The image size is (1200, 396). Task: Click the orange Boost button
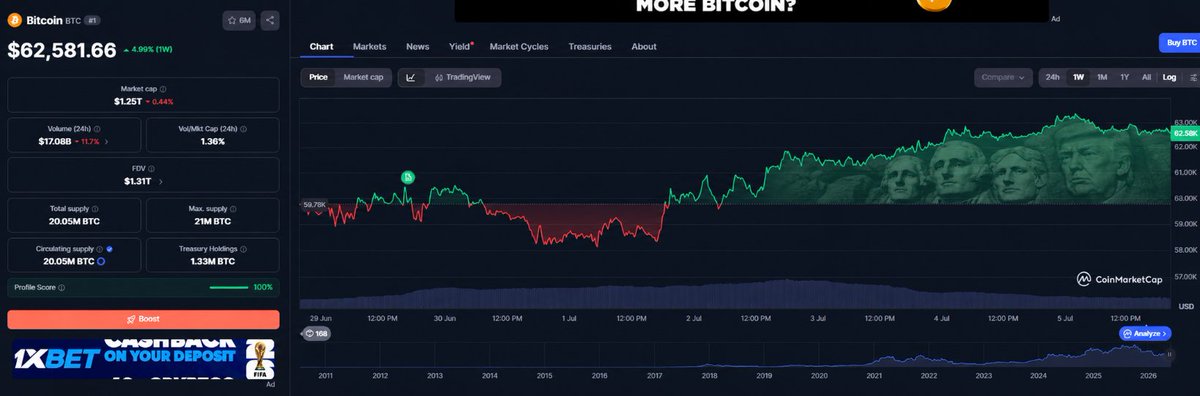[143, 319]
